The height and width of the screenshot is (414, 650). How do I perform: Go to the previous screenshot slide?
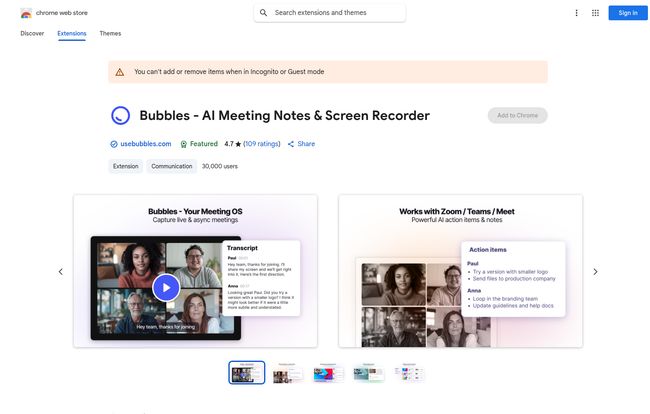(x=61, y=272)
